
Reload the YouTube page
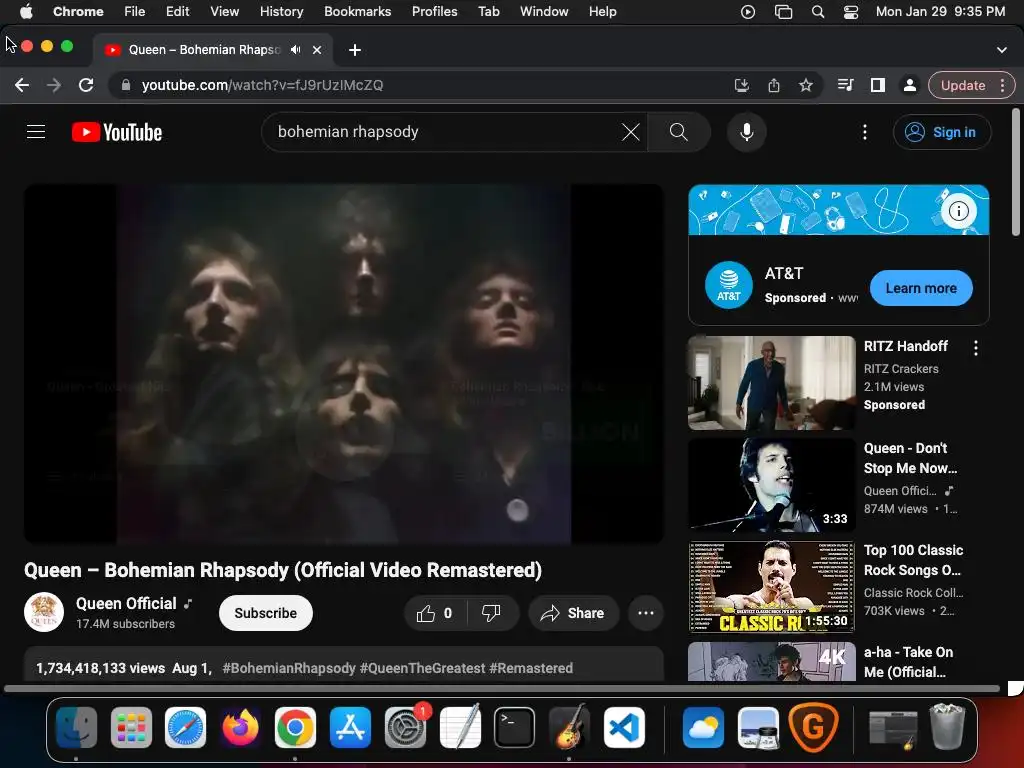point(86,85)
